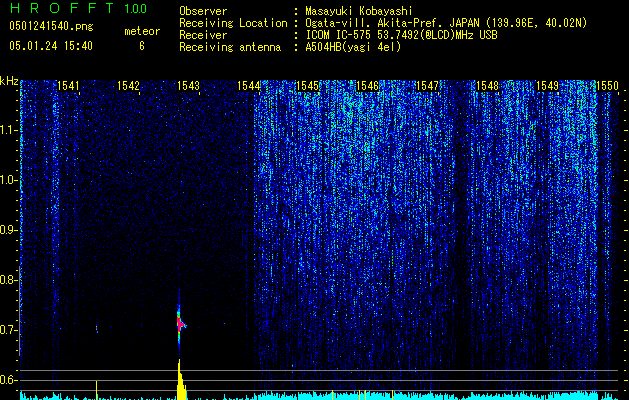Image resolution: width=629 pixels, height=400 pixels.
Task: Click the date stamp 05.01.24 15:40
Action: coord(51,46)
